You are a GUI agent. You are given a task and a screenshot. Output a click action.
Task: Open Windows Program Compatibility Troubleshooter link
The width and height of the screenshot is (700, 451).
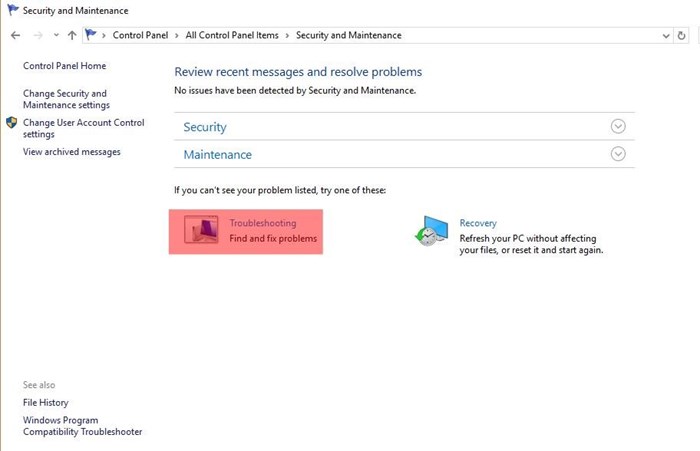tap(83, 426)
